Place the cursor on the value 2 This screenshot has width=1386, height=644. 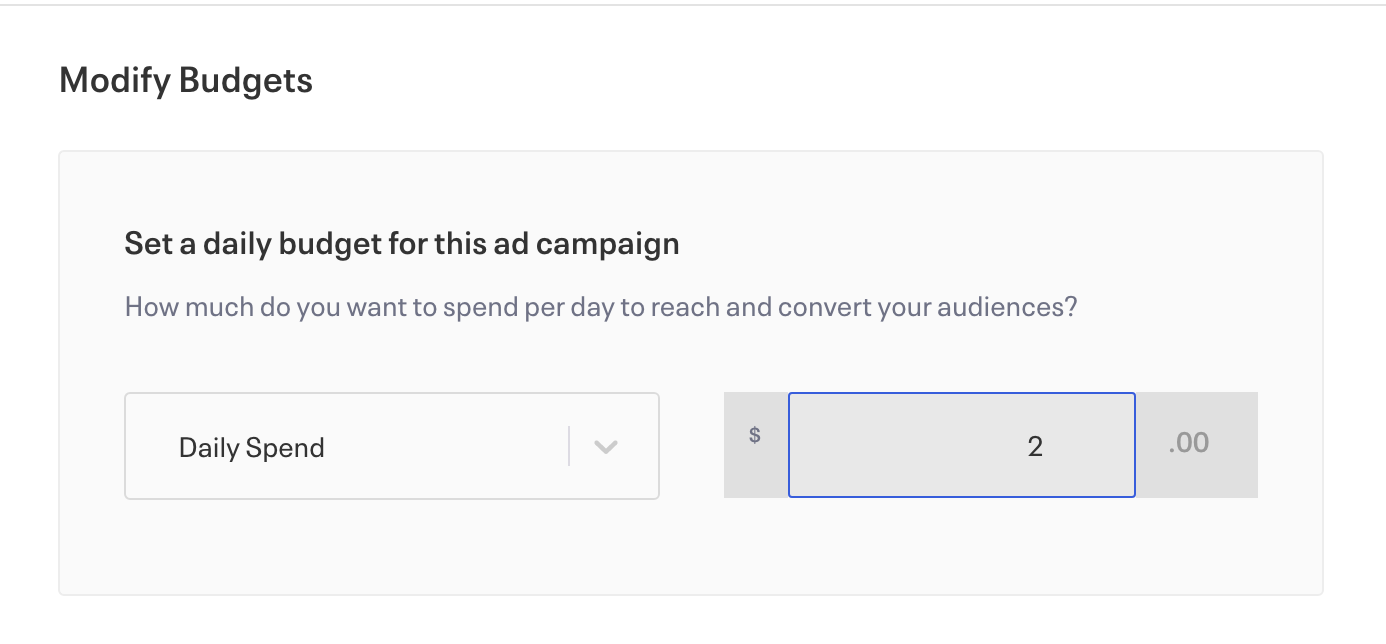(x=1035, y=446)
